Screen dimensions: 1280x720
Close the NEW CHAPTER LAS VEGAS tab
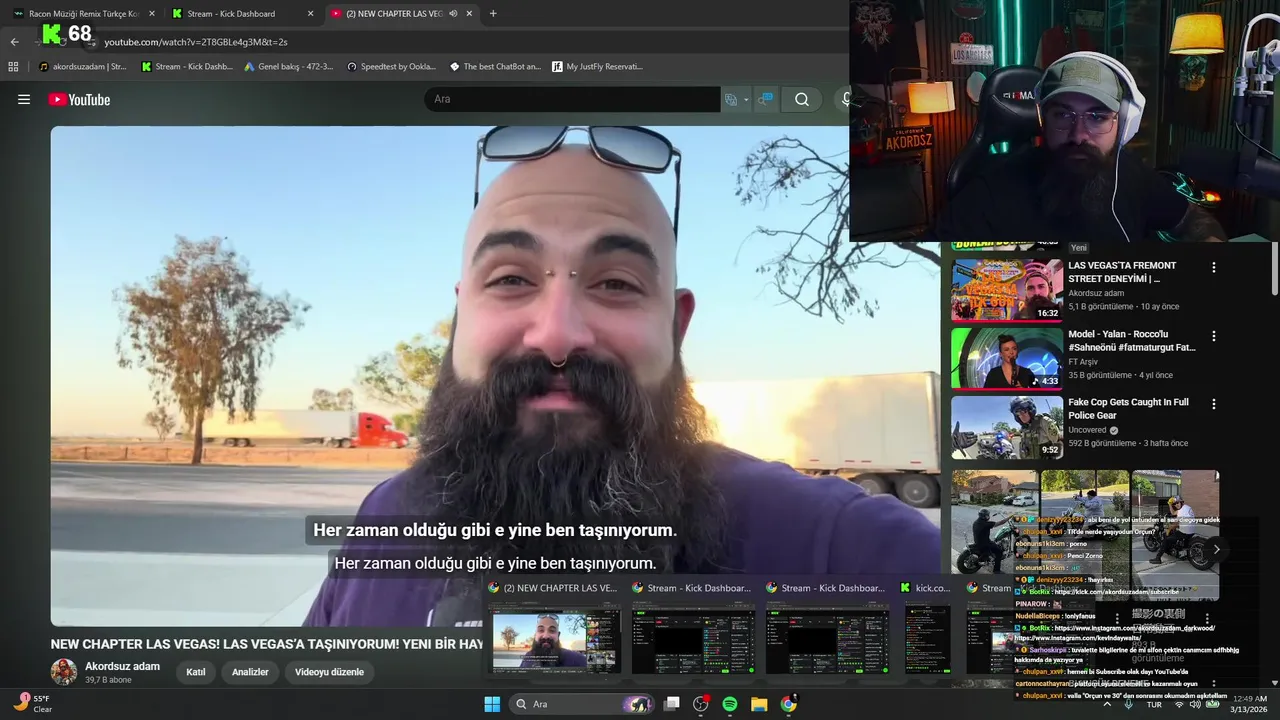pyautogui.click(x=470, y=14)
